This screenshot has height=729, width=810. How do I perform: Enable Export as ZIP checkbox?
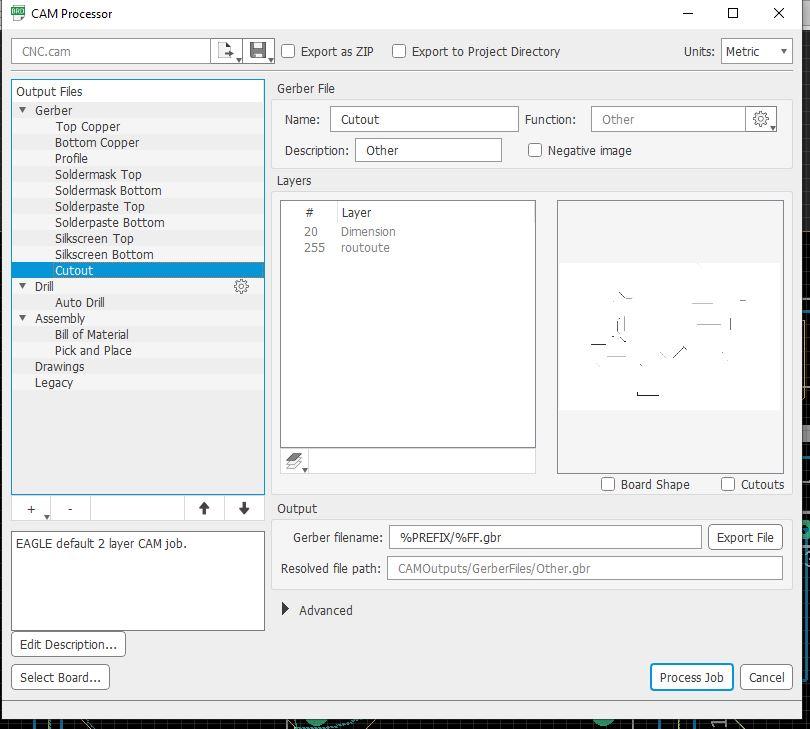[288, 51]
